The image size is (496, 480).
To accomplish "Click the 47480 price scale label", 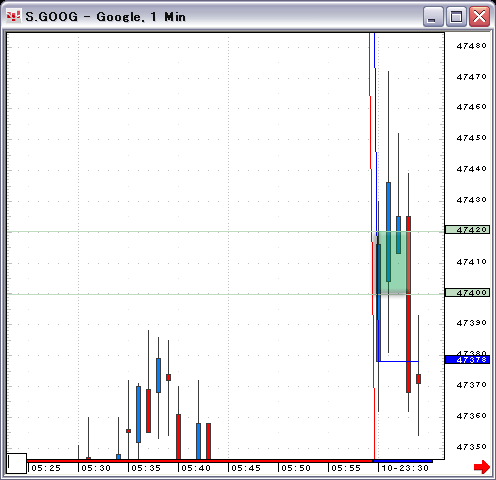I will (x=471, y=46).
